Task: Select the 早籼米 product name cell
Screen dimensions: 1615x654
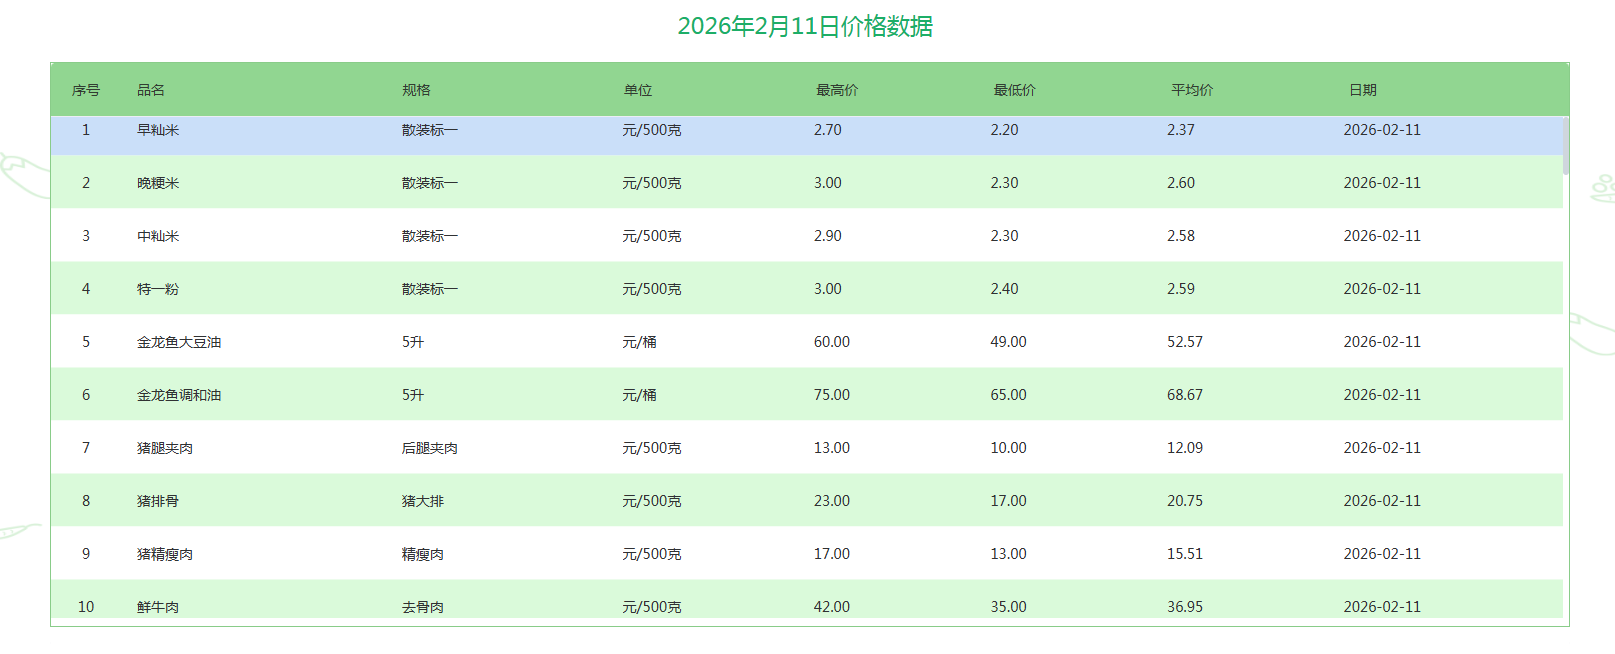Action: tap(158, 130)
